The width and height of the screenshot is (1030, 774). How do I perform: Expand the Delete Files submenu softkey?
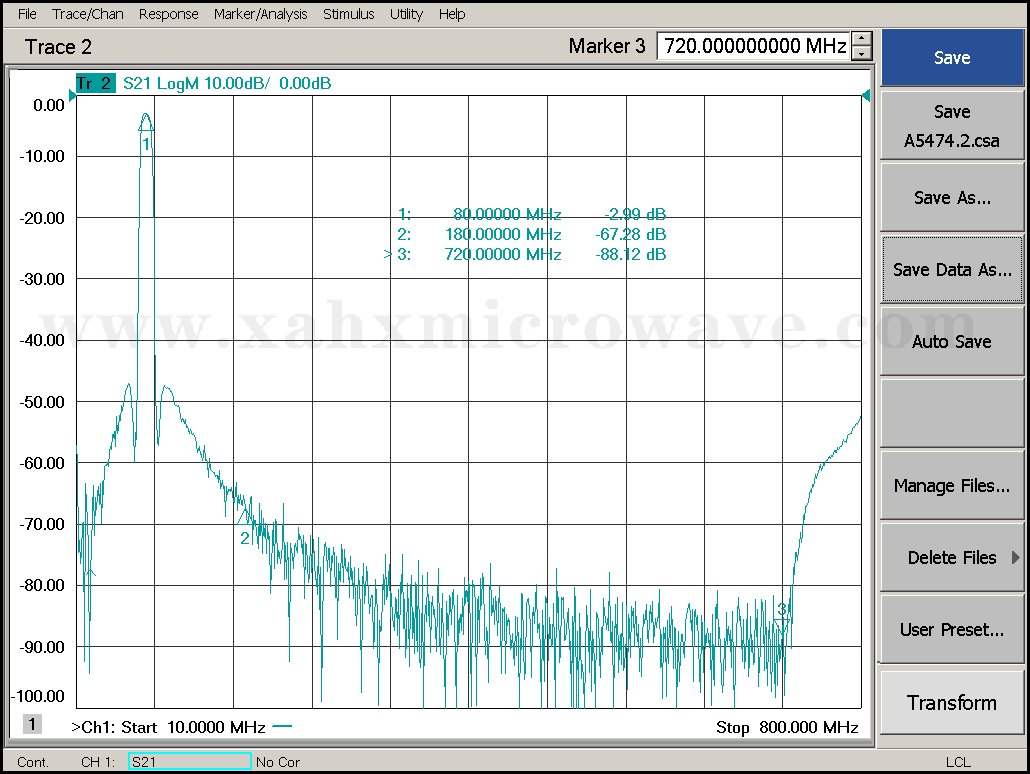pos(952,558)
